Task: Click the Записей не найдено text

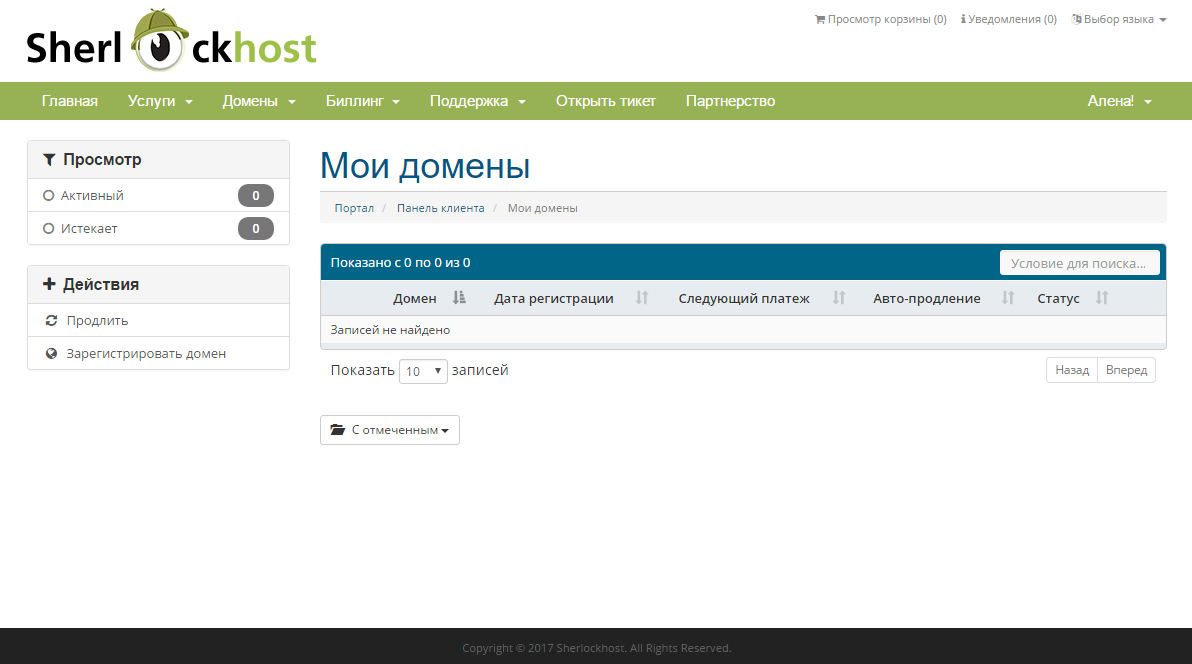Action: click(390, 329)
